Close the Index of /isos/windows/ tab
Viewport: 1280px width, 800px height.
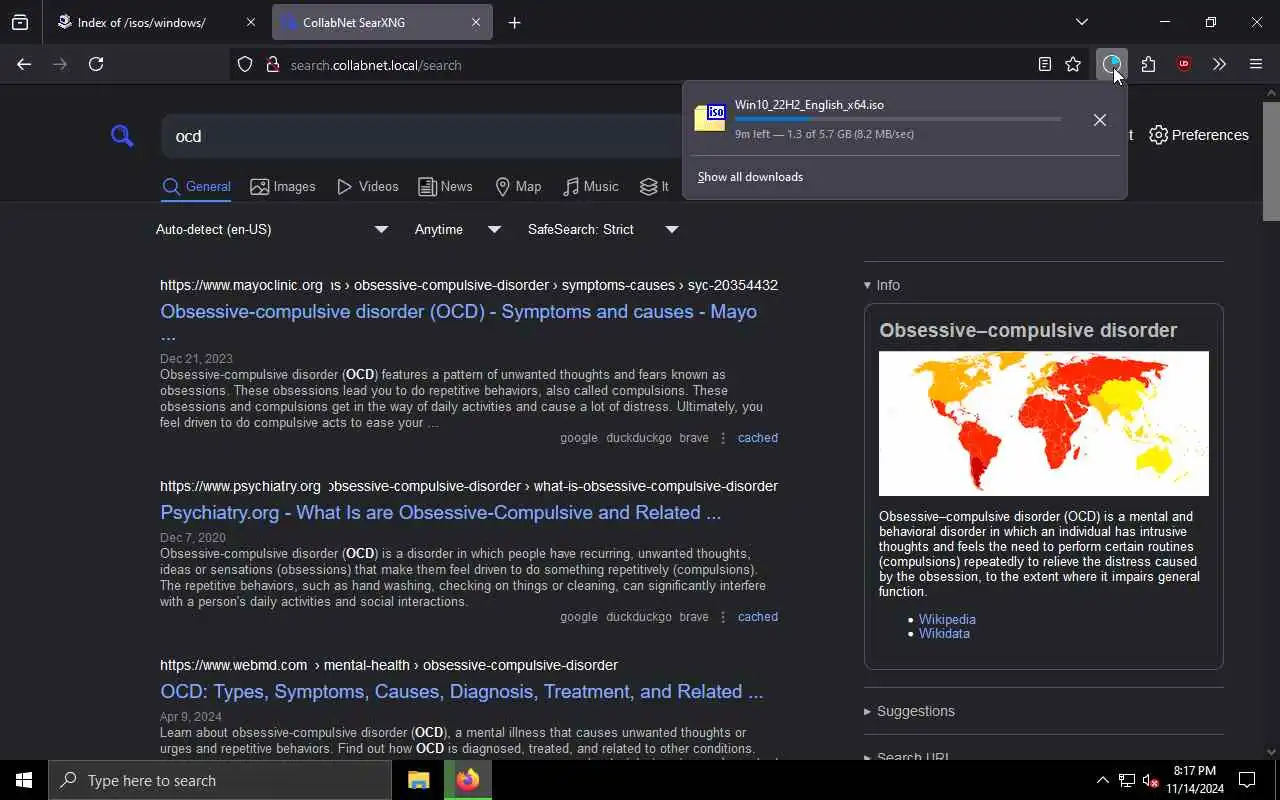pyautogui.click(x=250, y=22)
